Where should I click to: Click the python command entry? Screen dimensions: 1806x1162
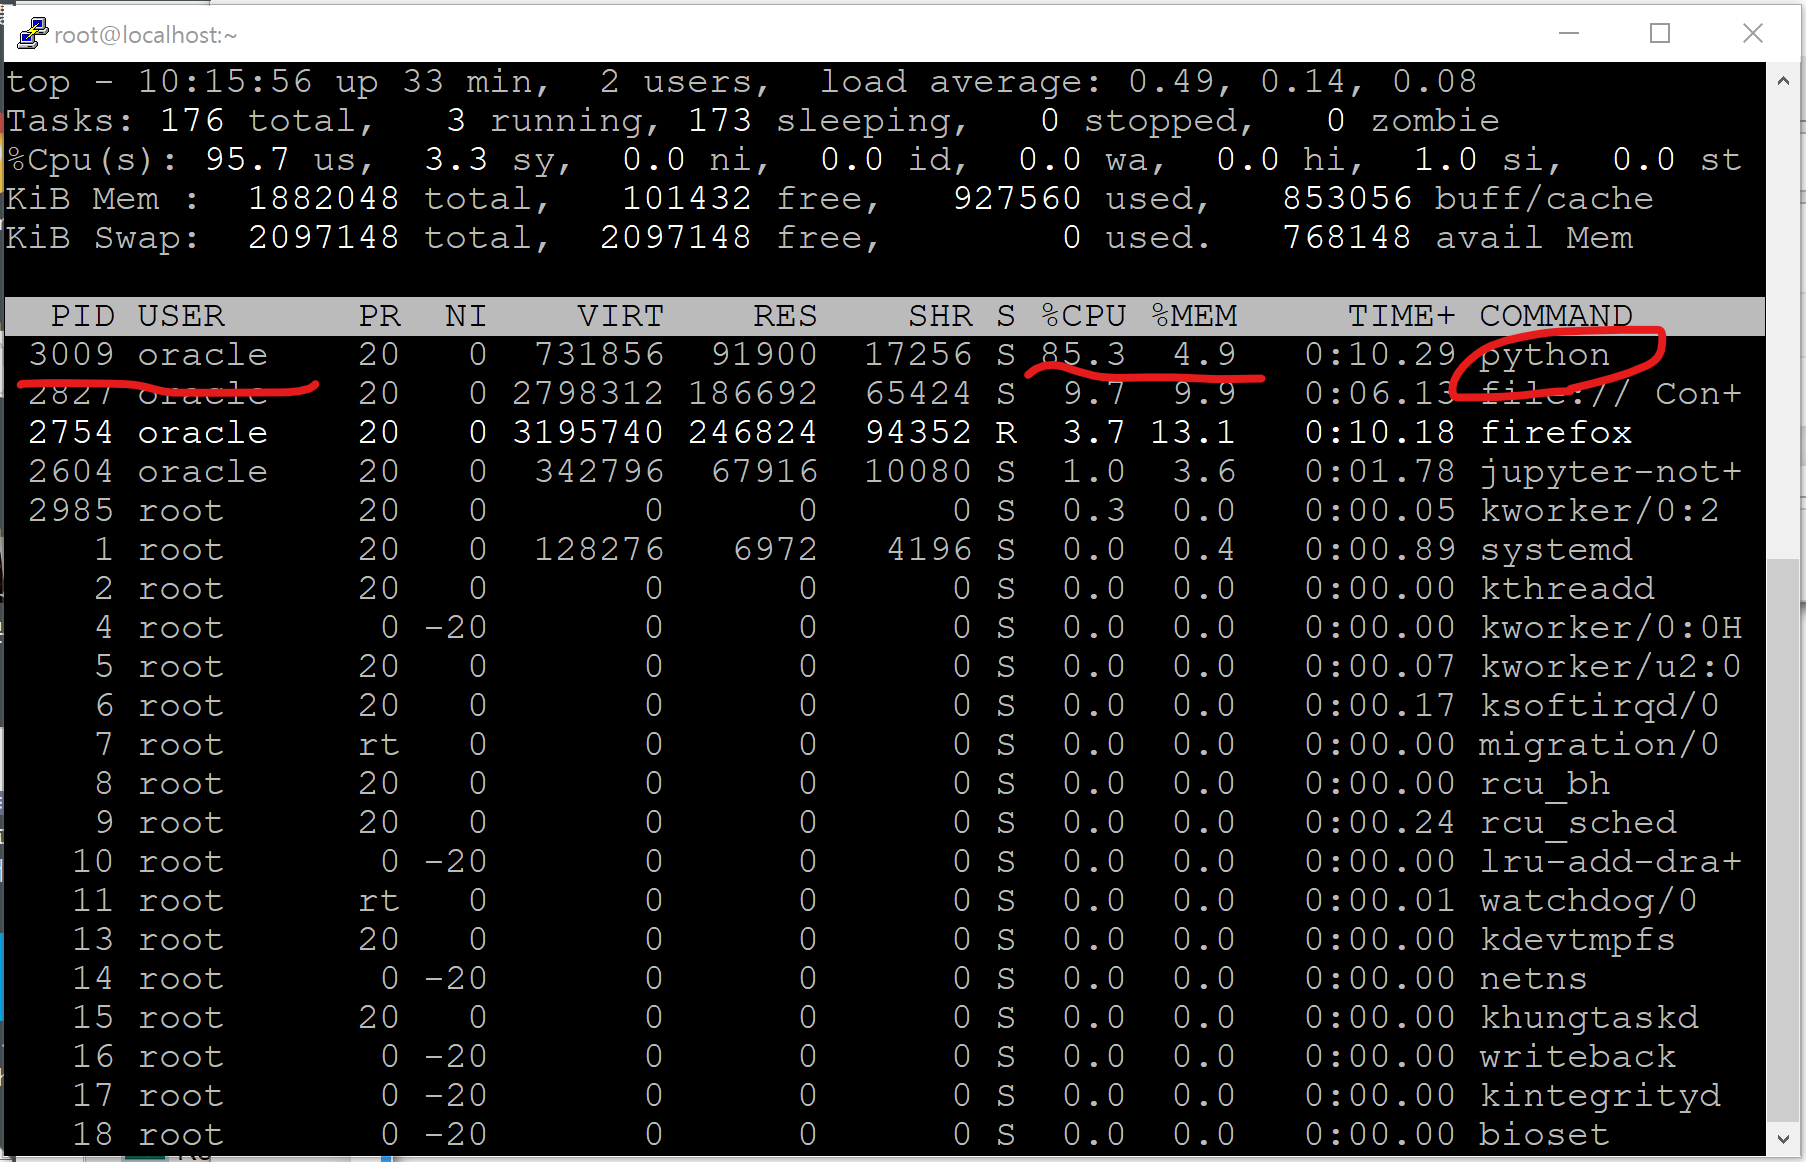coord(1545,354)
